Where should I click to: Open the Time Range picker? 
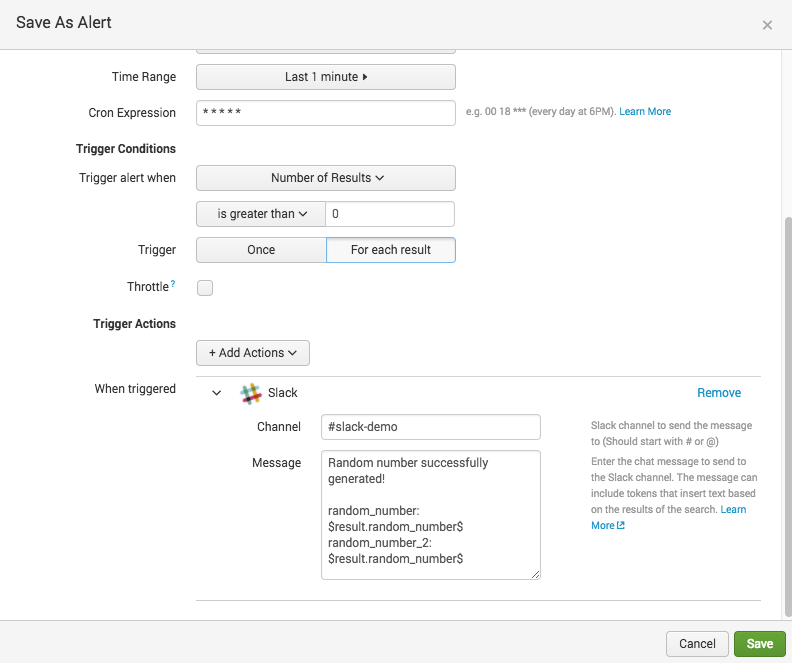325,77
